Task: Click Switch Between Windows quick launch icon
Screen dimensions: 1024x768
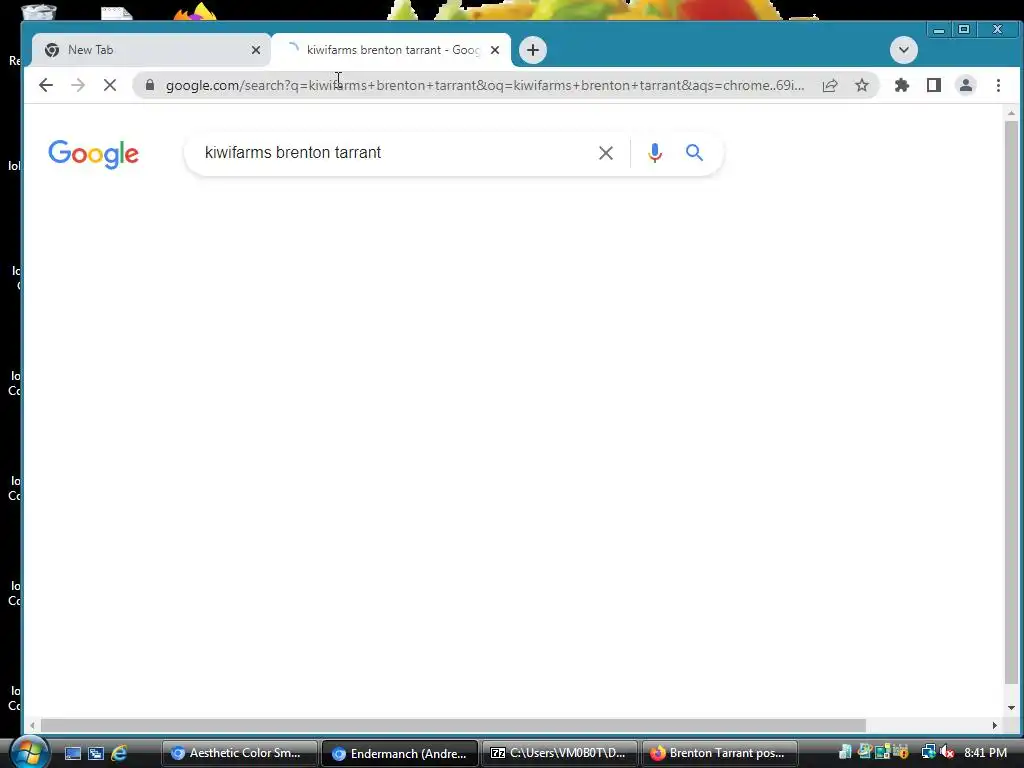Action: (x=96, y=754)
